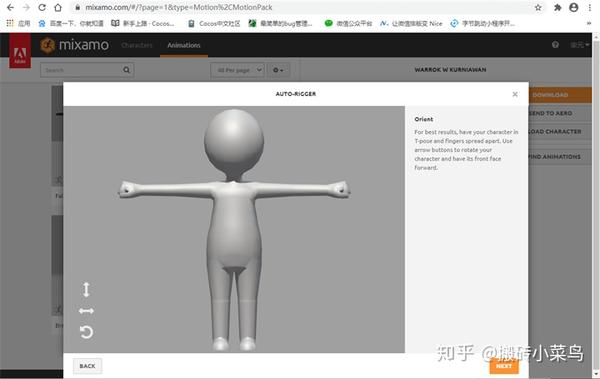Open the user account dropdown
This screenshot has height=379, width=600.
[579, 45]
